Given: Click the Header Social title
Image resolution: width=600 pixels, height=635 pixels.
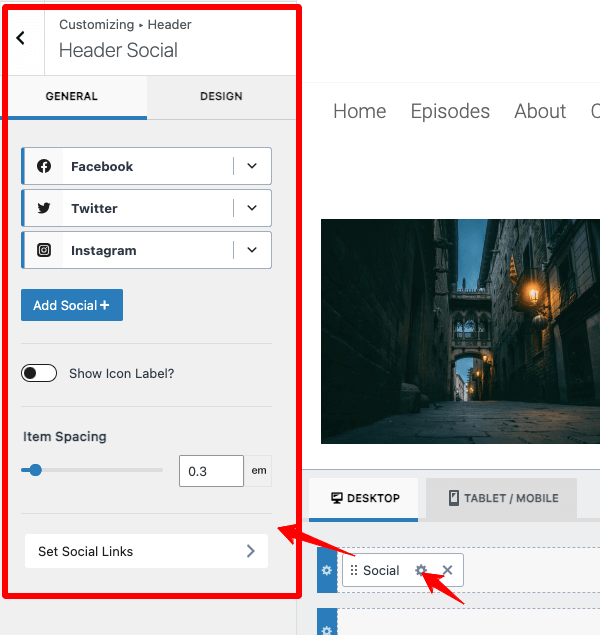Looking at the screenshot, I should pyautogui.click(x=118, y=51).
